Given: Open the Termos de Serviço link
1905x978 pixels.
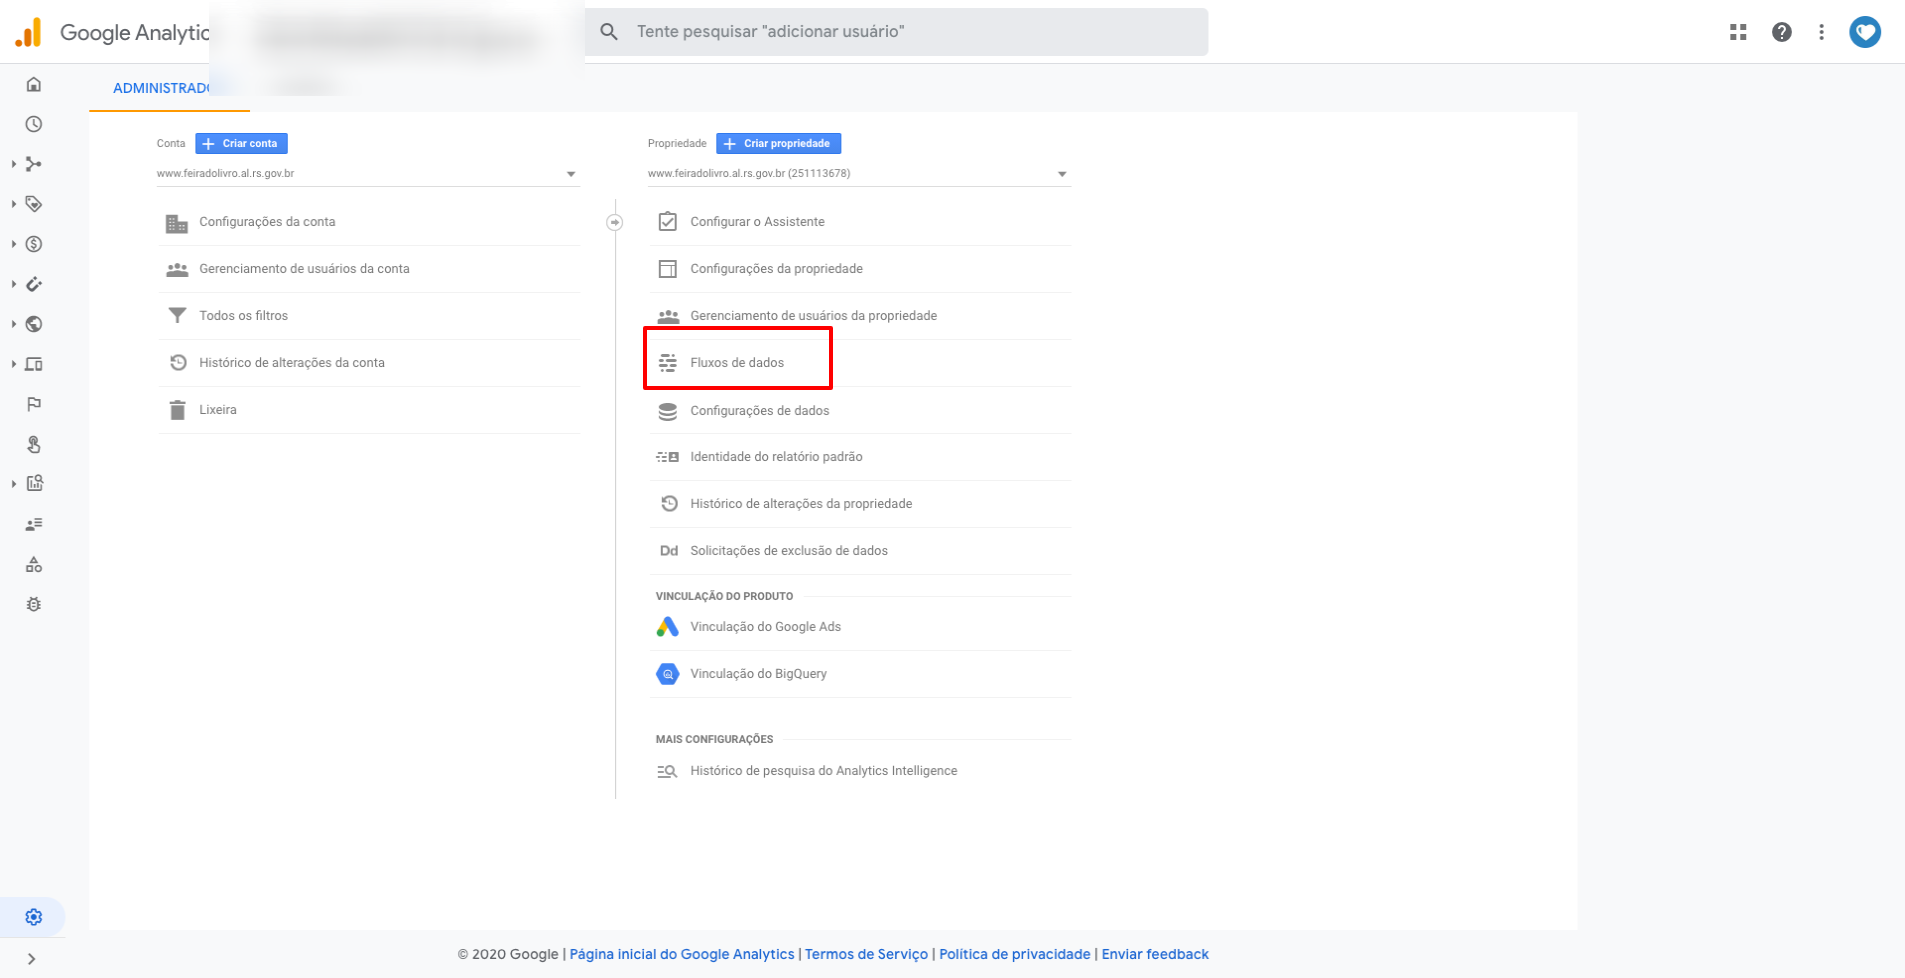Looking at the screenshot, I should click(x=866, y=954).
